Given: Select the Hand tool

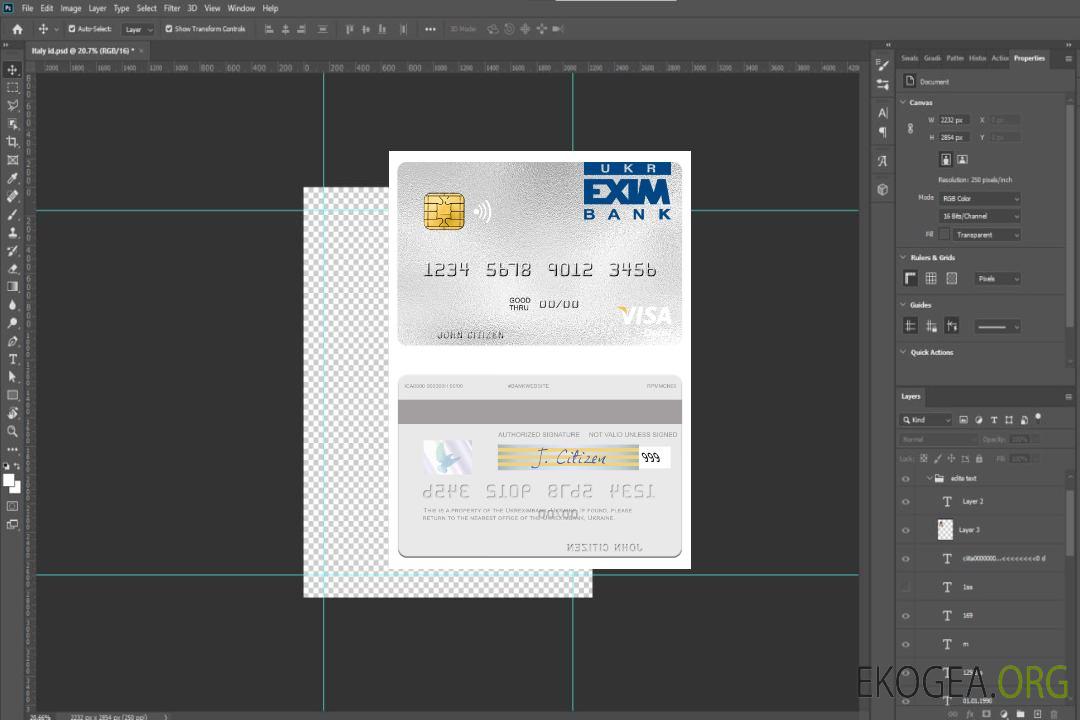Looking at the screenshot, I should point(12,413).
